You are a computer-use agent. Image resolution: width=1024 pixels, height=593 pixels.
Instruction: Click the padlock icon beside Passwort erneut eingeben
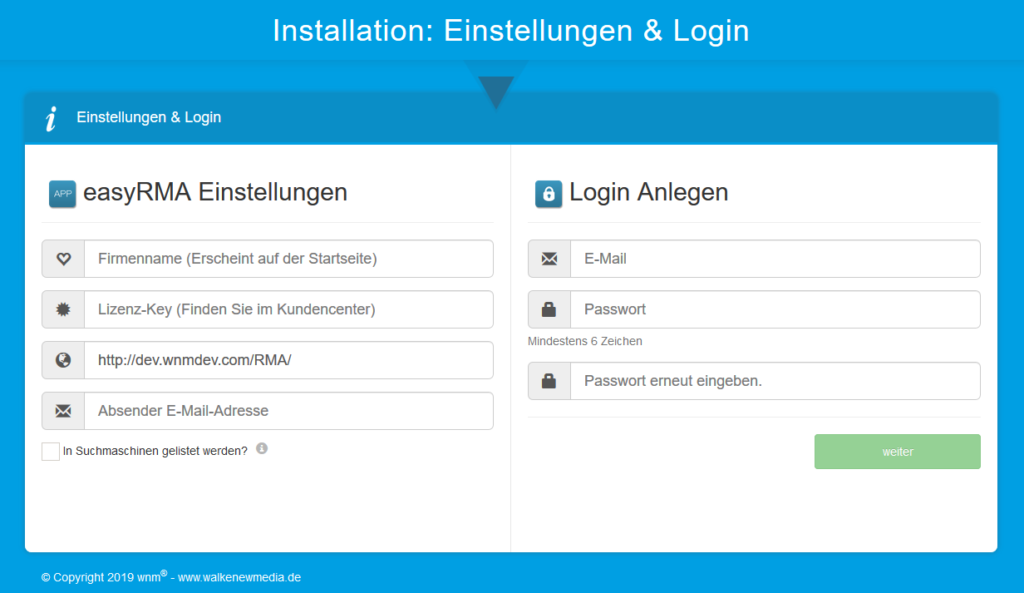coord(549,381)
